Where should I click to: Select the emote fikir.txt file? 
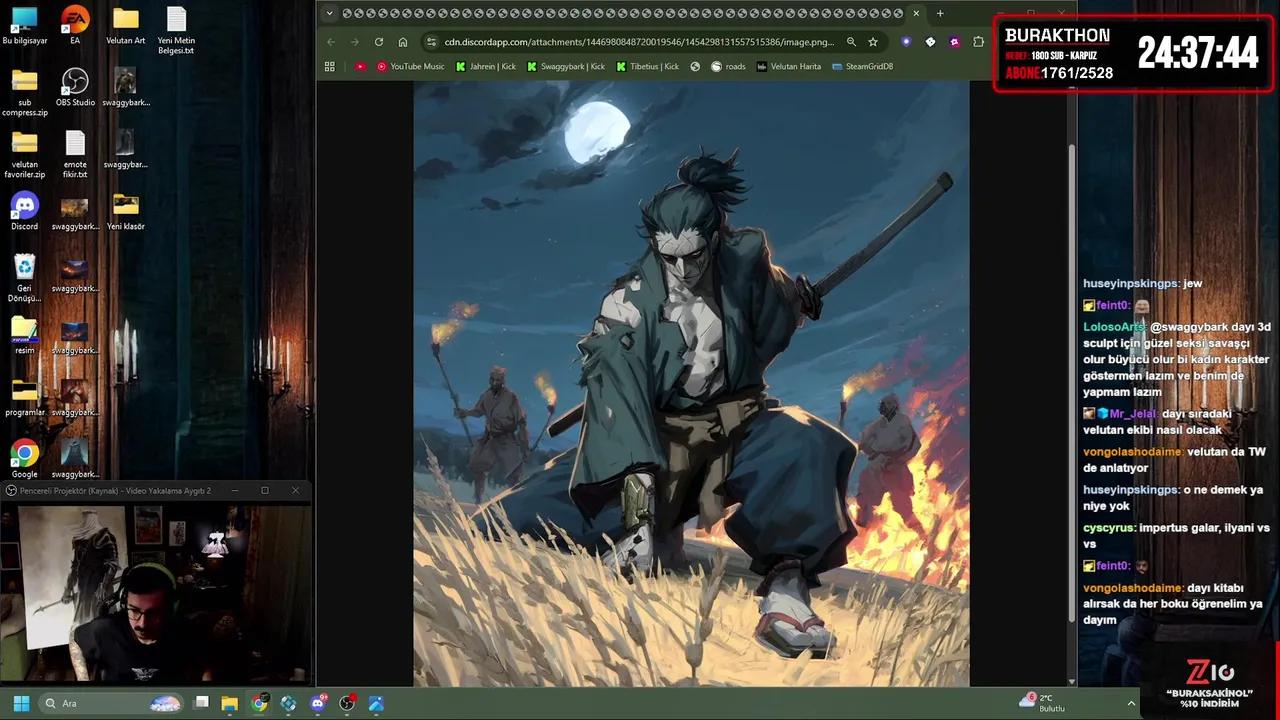75,155
